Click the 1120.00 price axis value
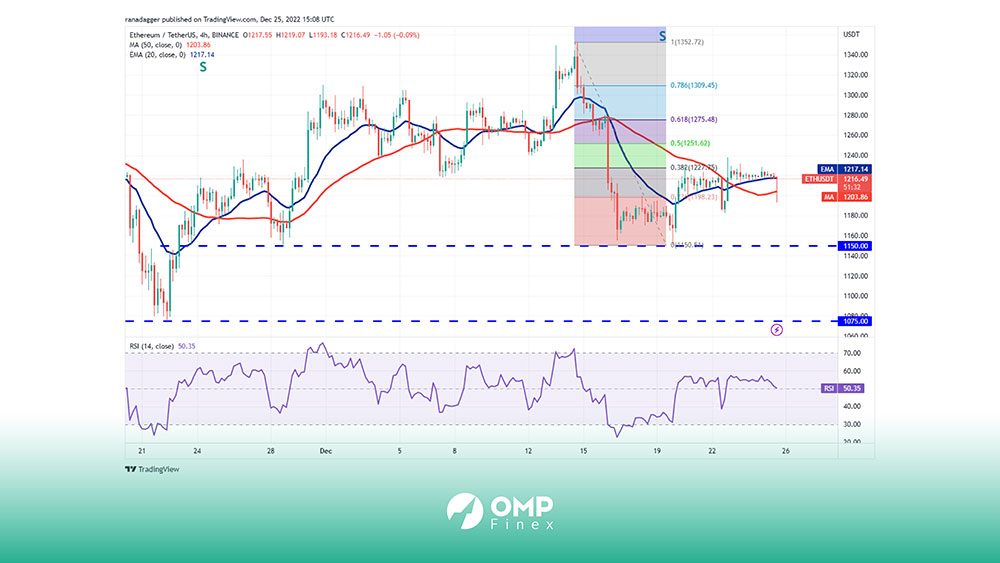1000x563 pixels. 856,276
